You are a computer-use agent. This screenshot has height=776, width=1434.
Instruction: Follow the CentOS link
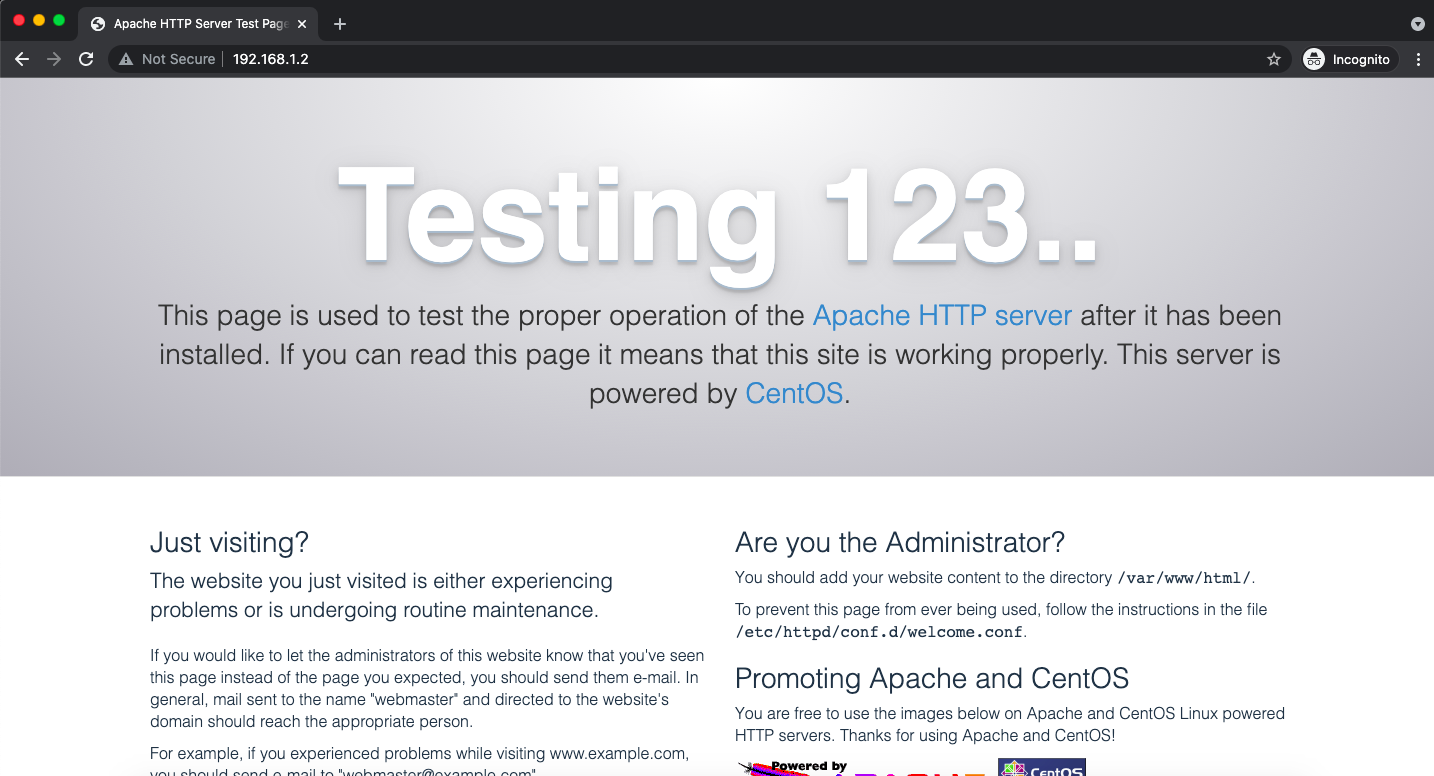tap(794, 394)
